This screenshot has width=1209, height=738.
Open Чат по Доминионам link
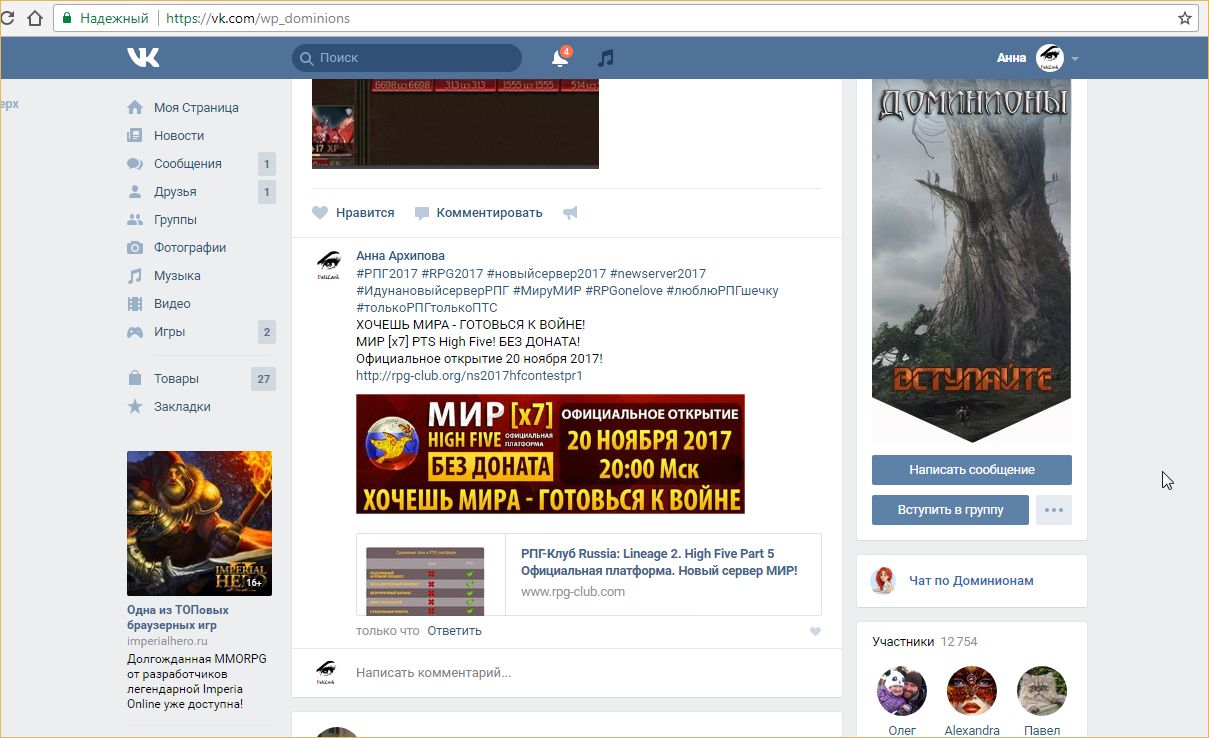(971, 581)
